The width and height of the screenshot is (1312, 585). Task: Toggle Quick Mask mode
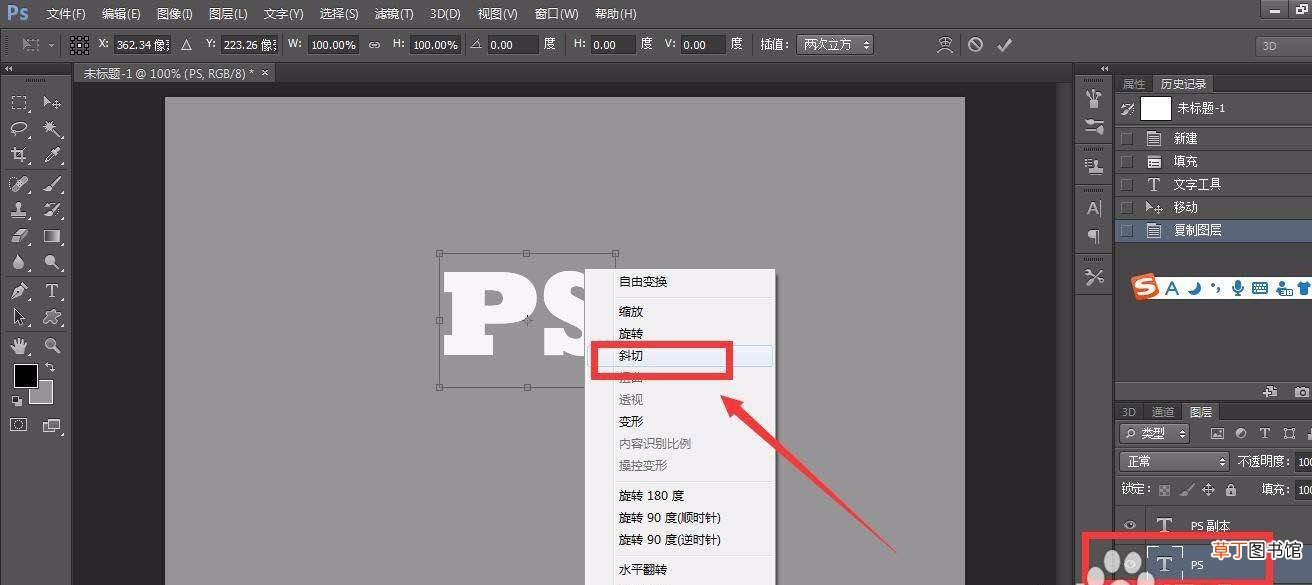click(x=19, y=425)
